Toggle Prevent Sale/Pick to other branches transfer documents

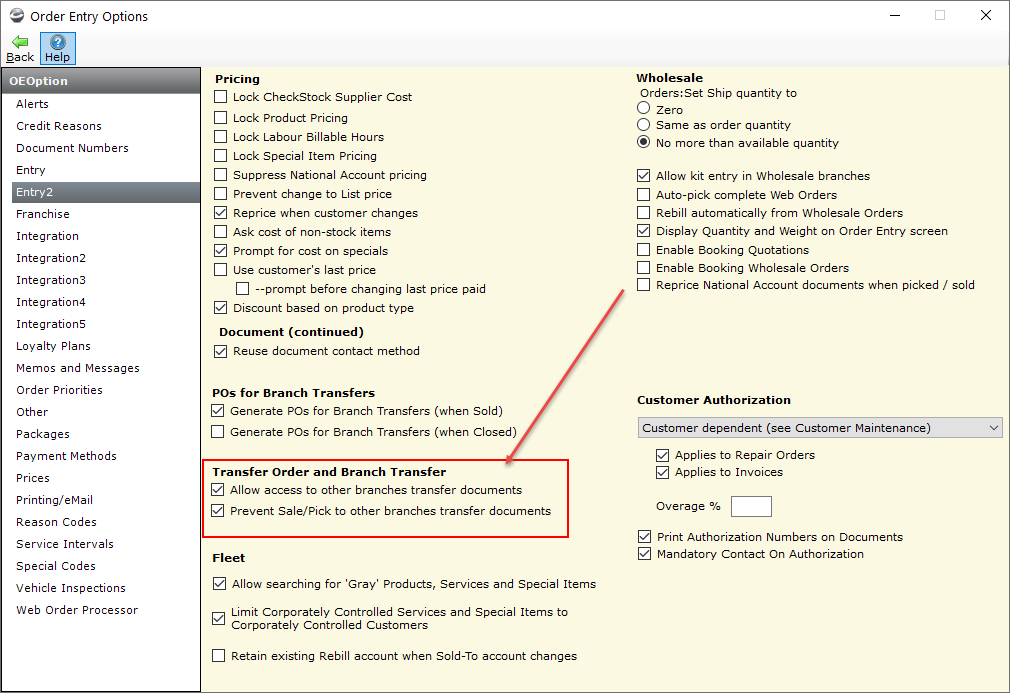(218, 511)
